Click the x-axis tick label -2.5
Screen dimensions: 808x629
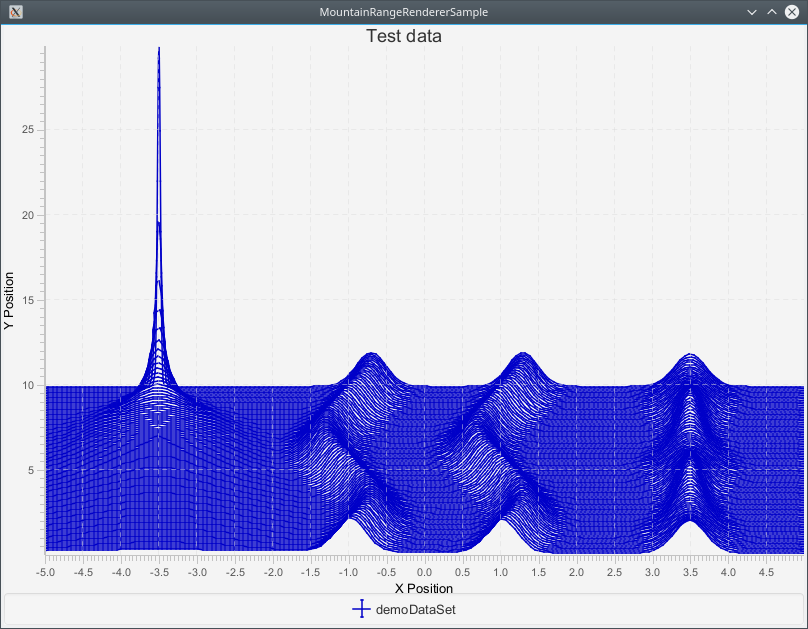point(235,572)
